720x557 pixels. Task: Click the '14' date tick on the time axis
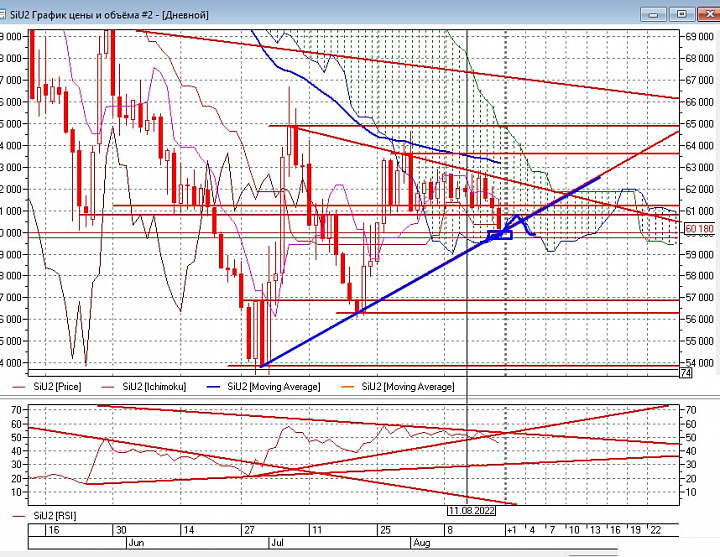[x=189, y=530]
